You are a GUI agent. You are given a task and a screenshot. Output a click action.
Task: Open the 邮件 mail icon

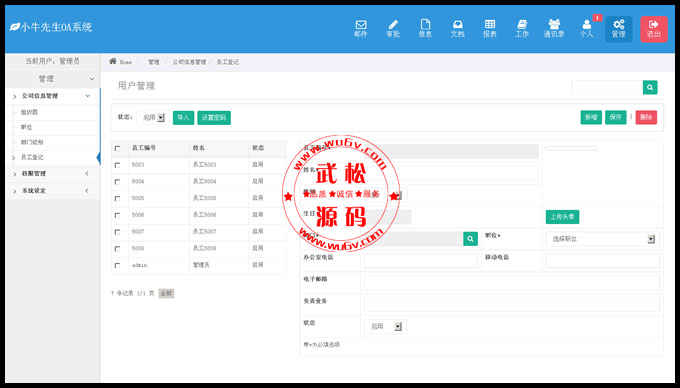(361, 29)
